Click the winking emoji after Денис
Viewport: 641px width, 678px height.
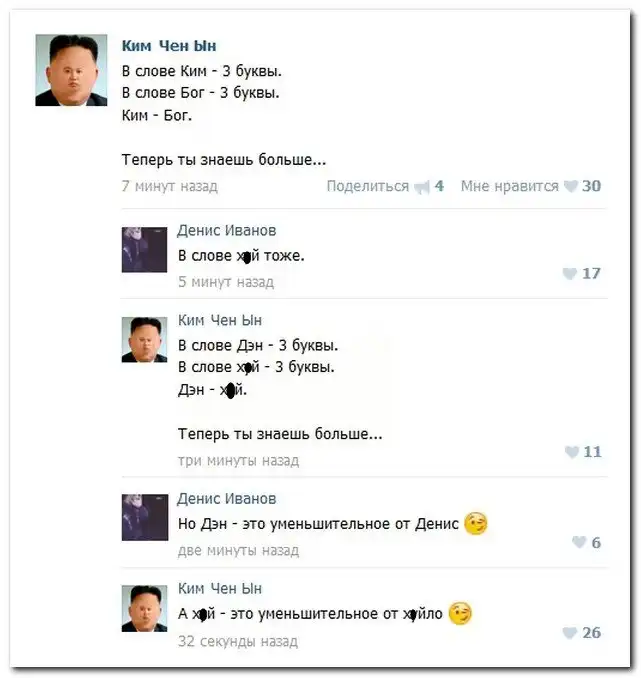[476, 523]
